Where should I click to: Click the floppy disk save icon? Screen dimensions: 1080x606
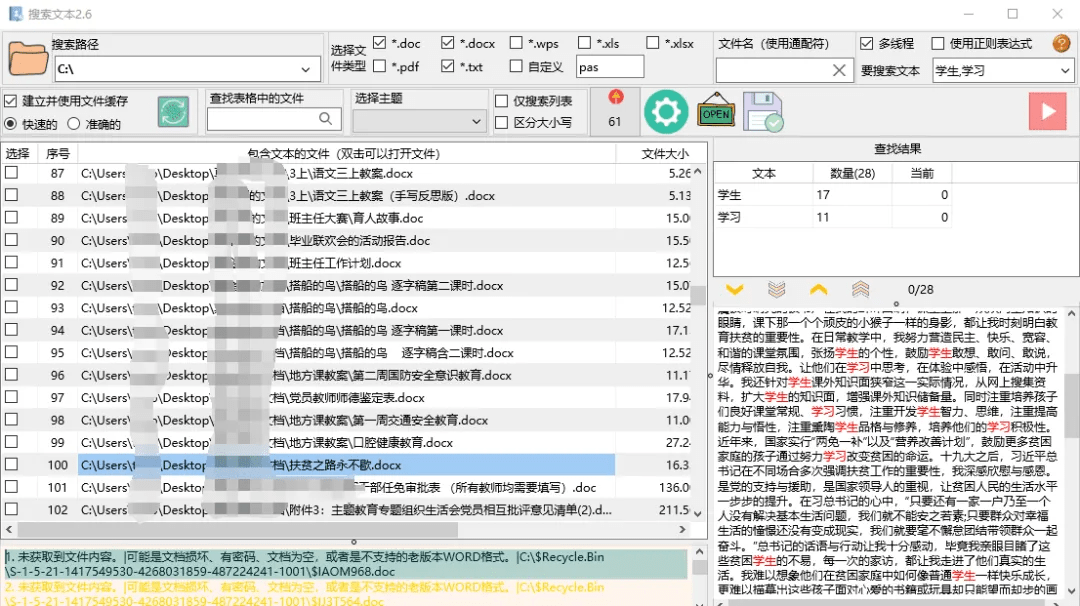click(764, 112)
